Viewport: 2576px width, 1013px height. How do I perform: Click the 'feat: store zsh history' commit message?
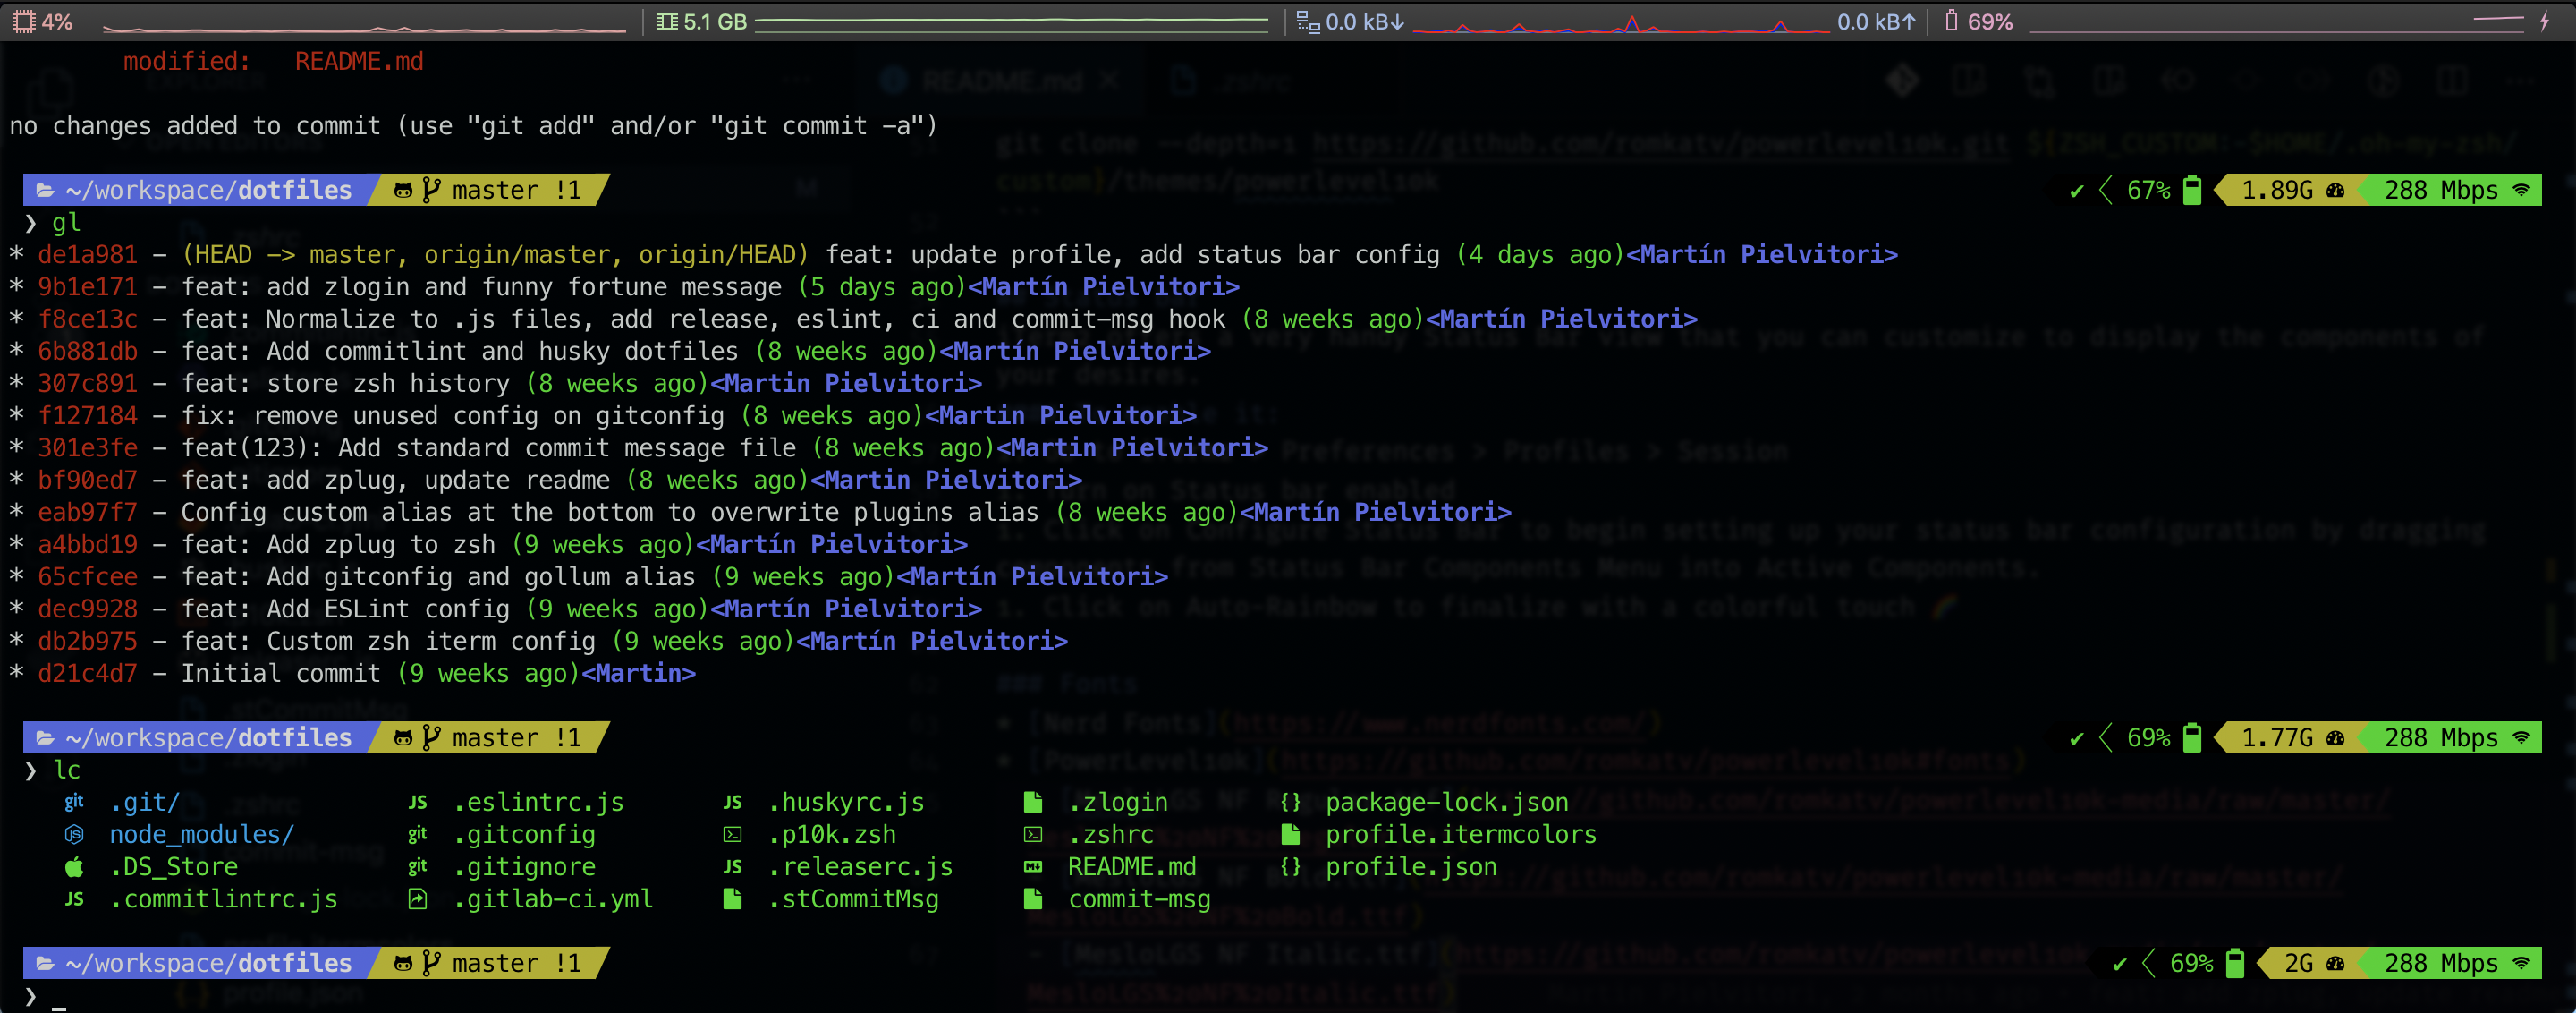(x=346, y=383)
